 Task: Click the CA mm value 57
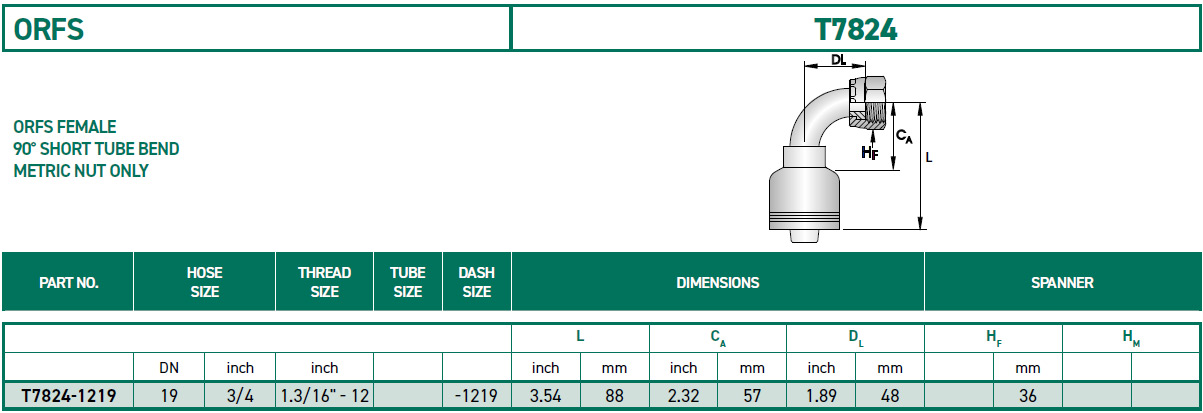(x=752, y=396)
